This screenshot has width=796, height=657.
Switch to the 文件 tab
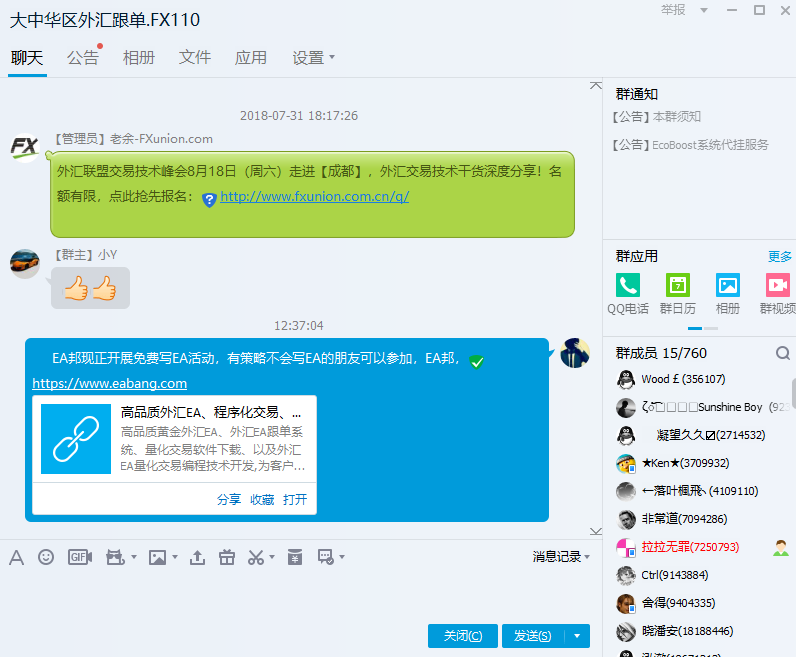click(x=194, y=57)
